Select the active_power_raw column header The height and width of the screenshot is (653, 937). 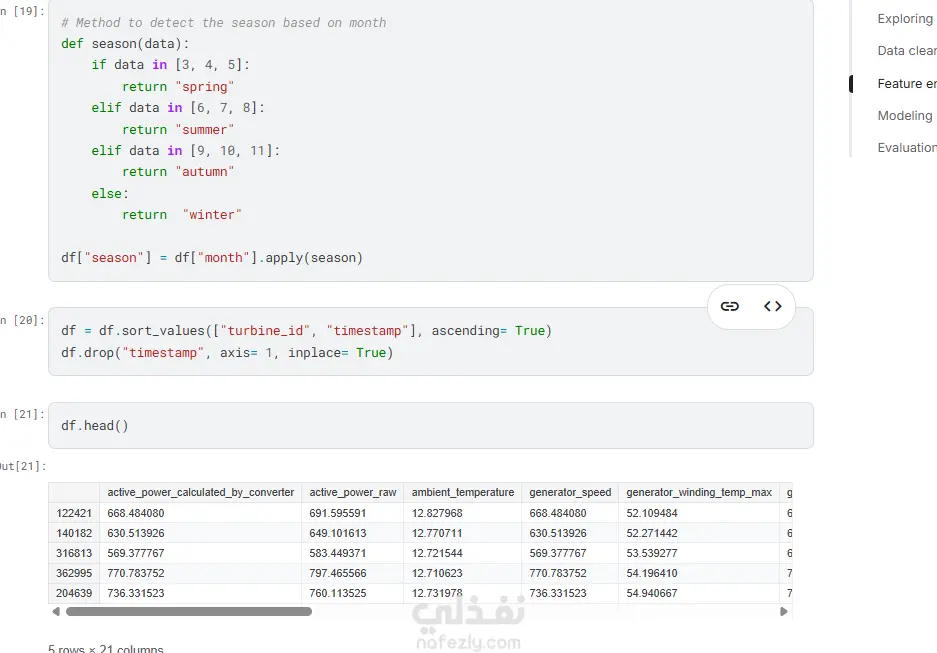coord(353,492)
